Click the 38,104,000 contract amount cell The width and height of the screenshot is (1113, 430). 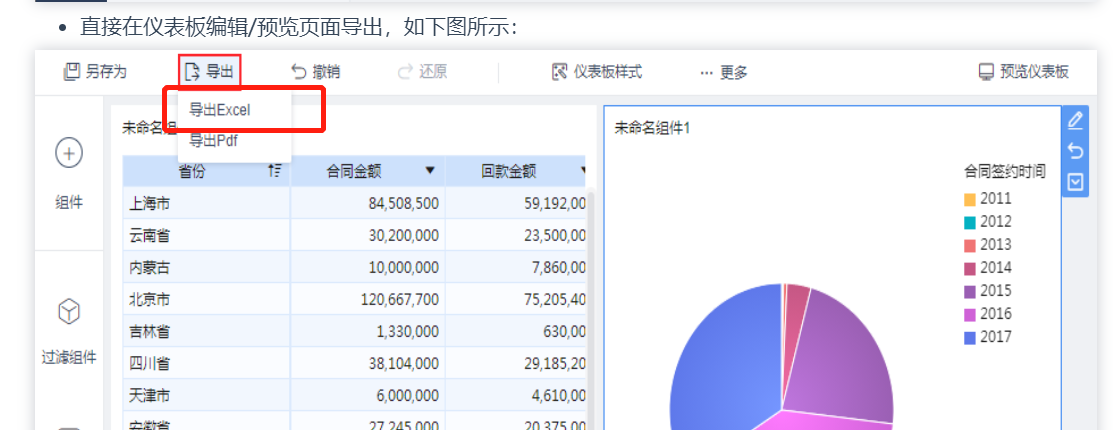tap(368, 363)
